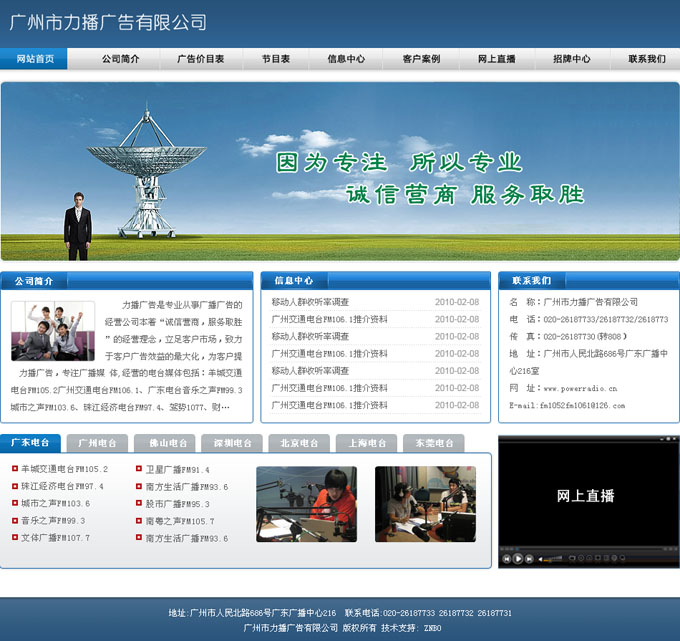680x641 pixels.
Task: Adjust the volume slider in the video player
Action: tap(553, 559)
